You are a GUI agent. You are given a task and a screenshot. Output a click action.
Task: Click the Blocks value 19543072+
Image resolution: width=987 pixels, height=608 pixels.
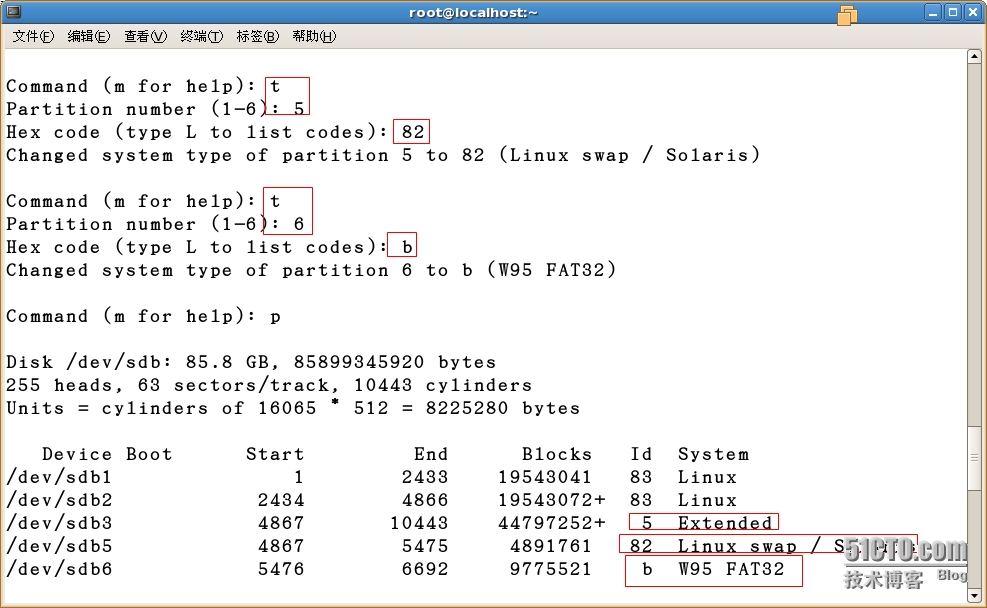(x=551, y=500)
